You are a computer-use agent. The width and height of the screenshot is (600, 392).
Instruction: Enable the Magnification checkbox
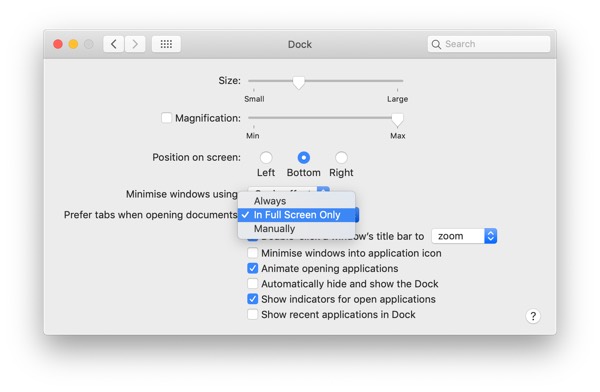[x=166, y=118]
